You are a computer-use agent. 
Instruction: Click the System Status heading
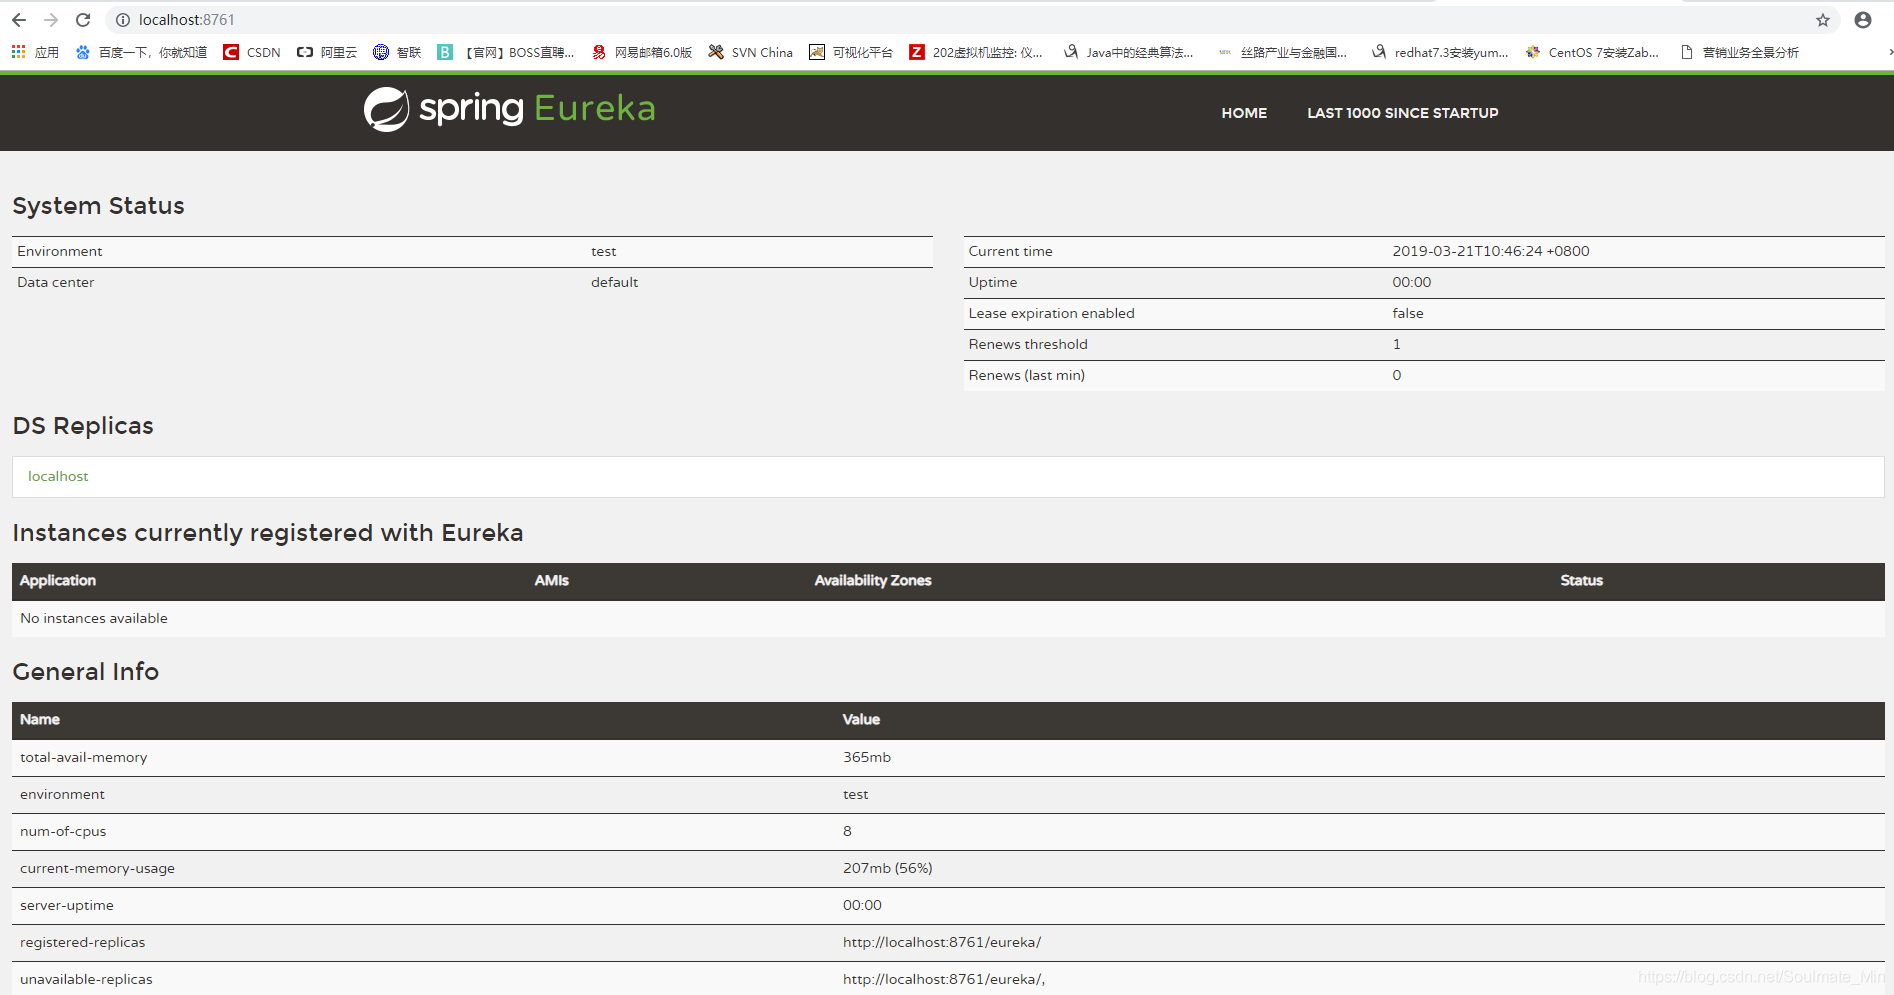point(98,206)
